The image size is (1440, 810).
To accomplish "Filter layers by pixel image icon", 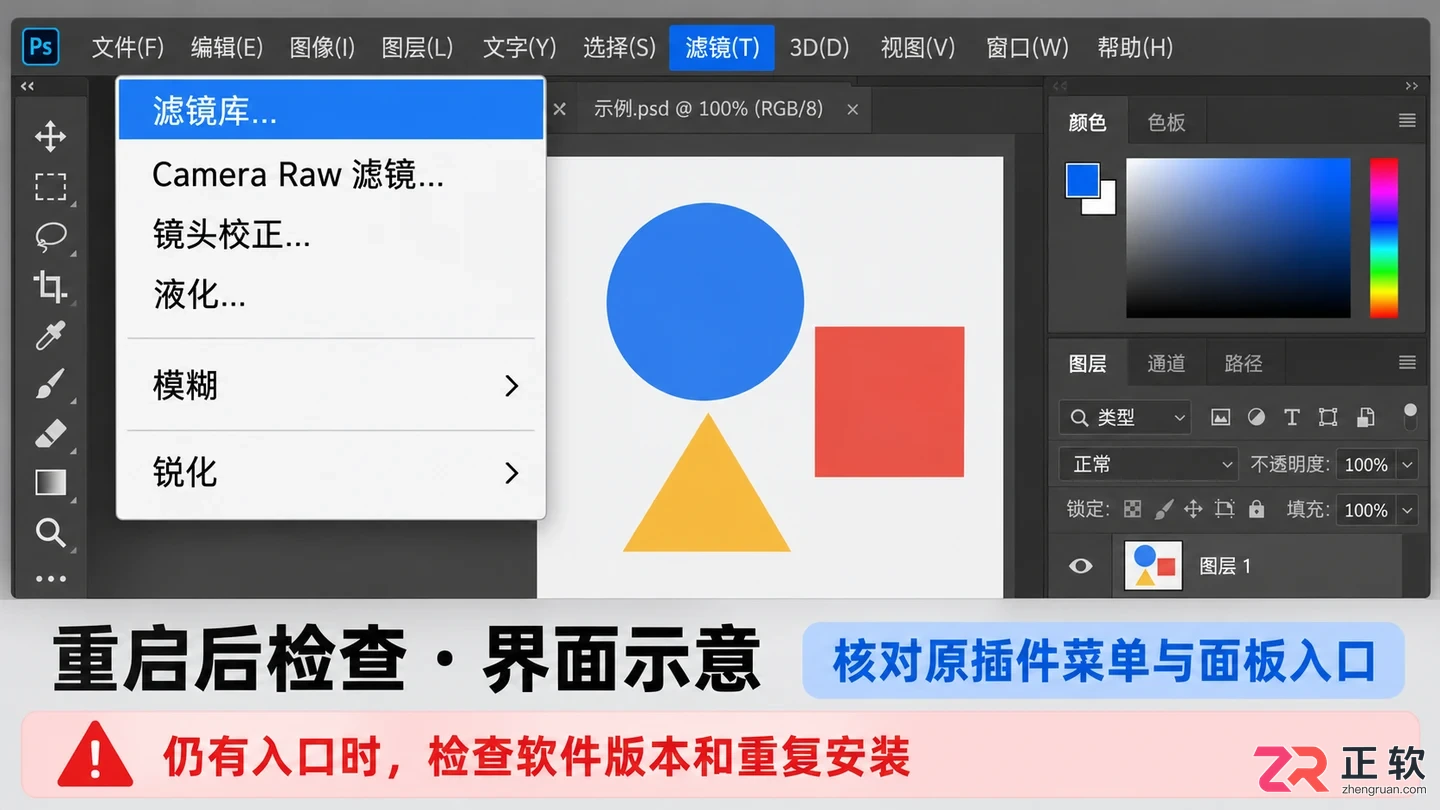I will coord(1220,417).
